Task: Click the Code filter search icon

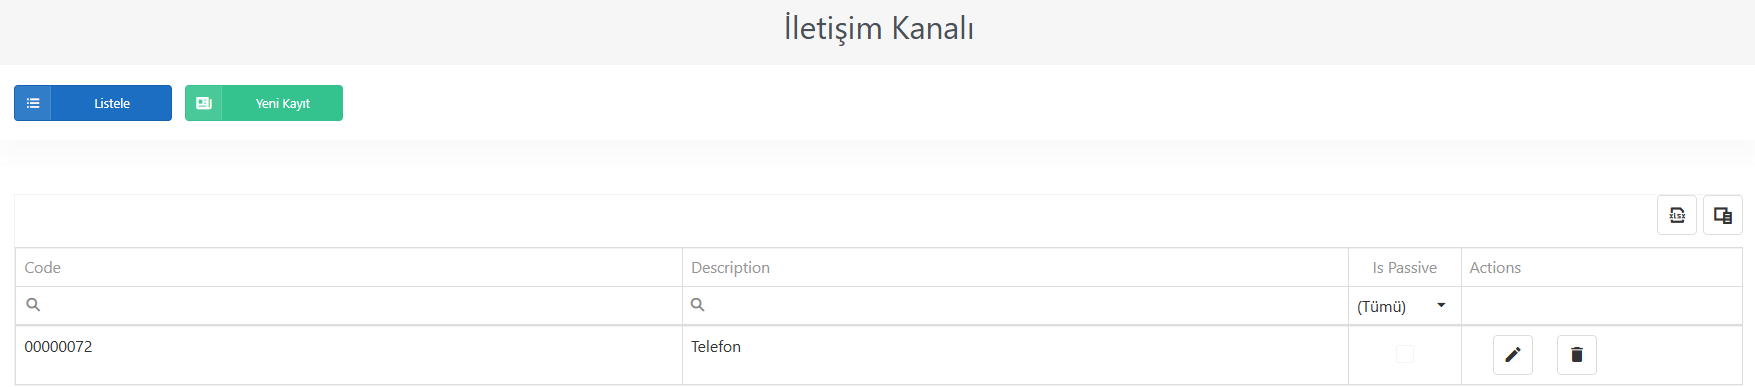Action: click(33, 305)
